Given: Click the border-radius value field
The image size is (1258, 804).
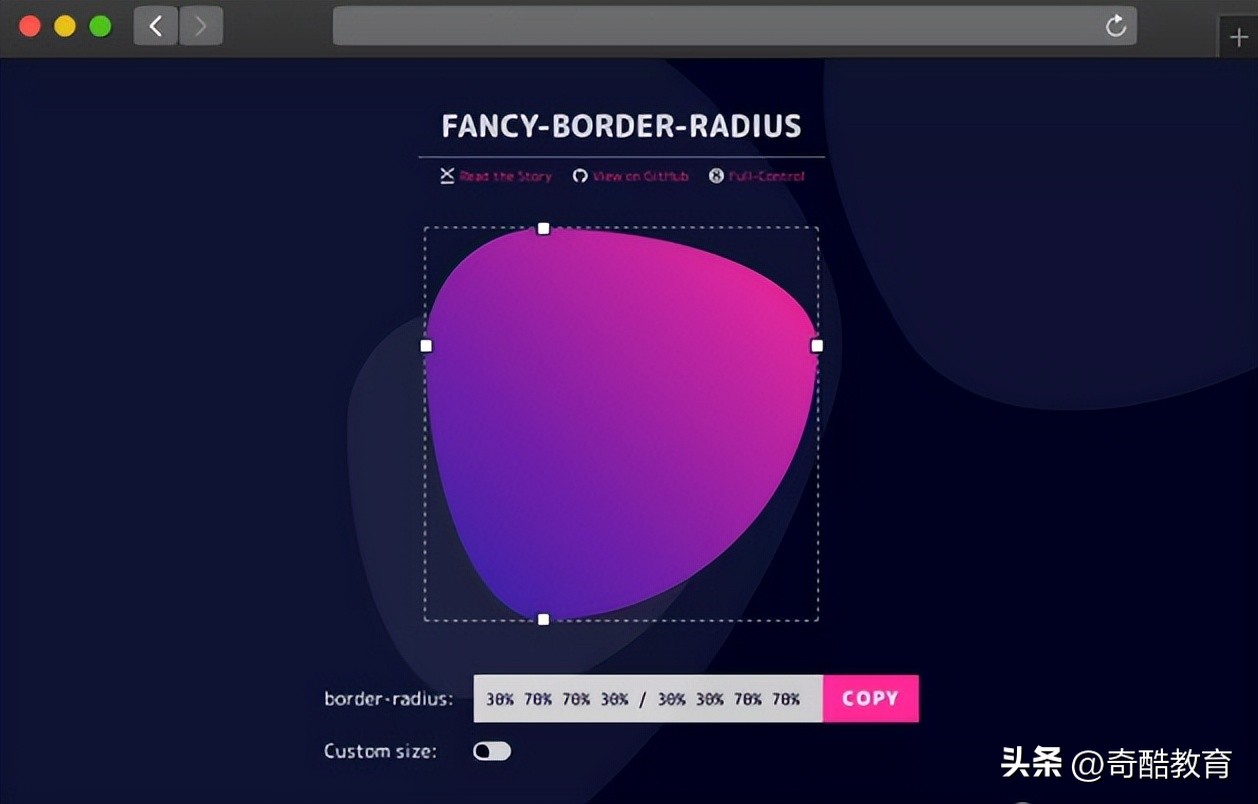Looking at the screenshot, I should (x=648, y=699).
